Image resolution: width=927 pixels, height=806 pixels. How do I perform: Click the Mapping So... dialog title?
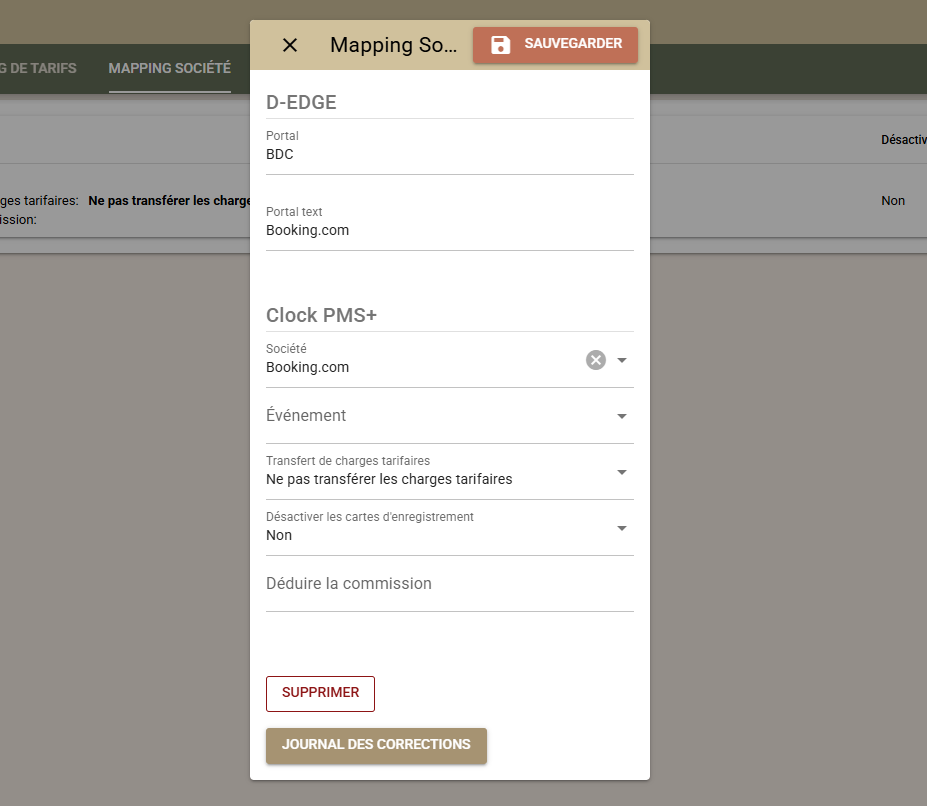(x=393, y=45)
